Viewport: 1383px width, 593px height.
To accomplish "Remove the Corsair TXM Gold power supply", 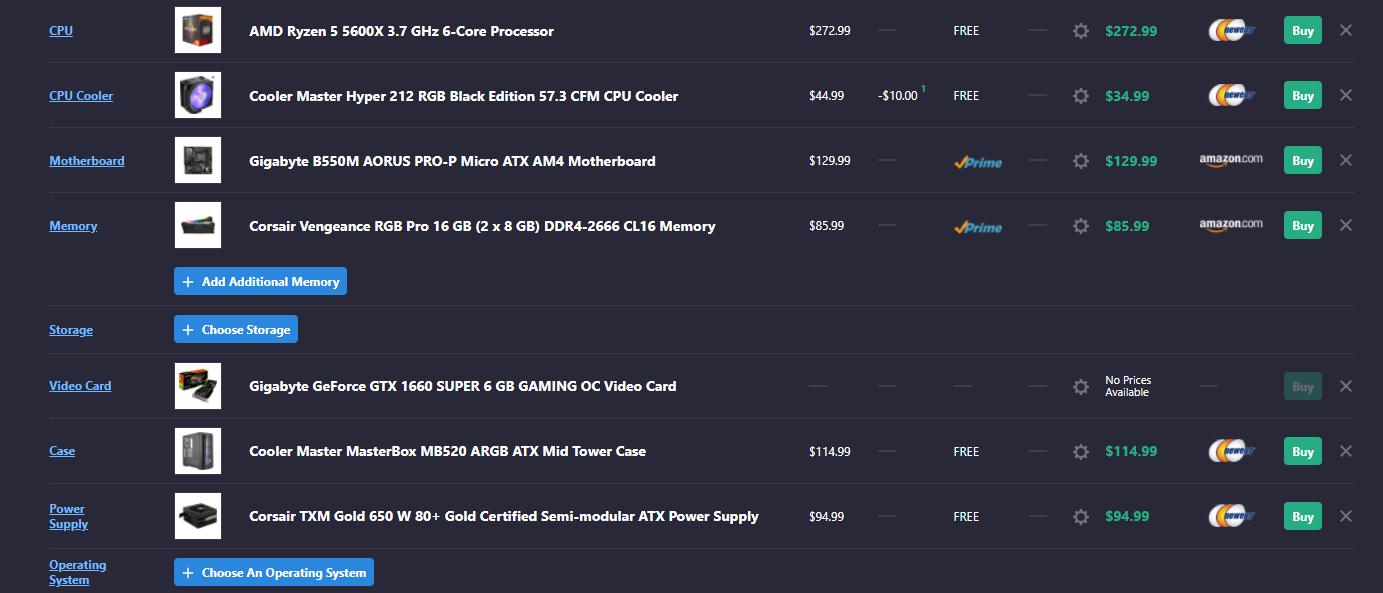I will 1346,516.
